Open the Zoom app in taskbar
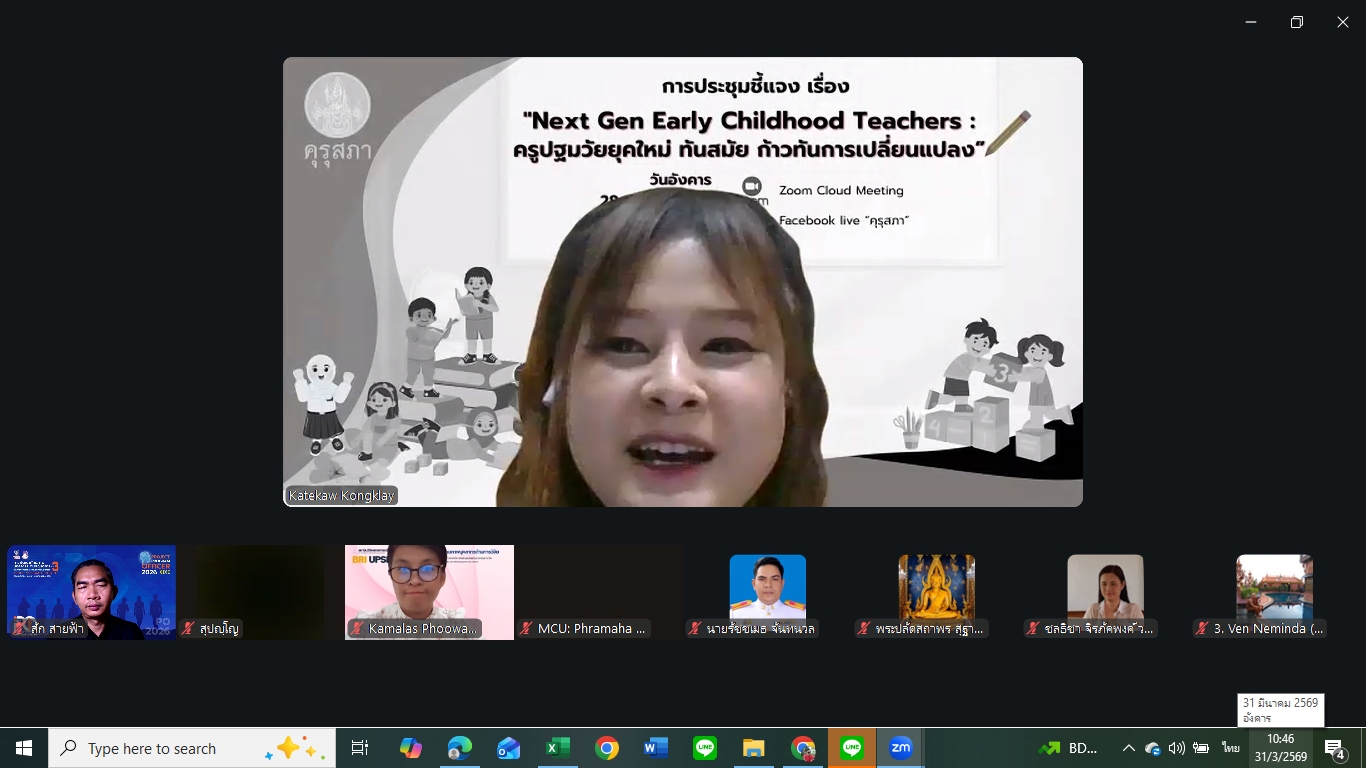The height and width of the screenshot is (768, 1366). click(x=900, y=748)
